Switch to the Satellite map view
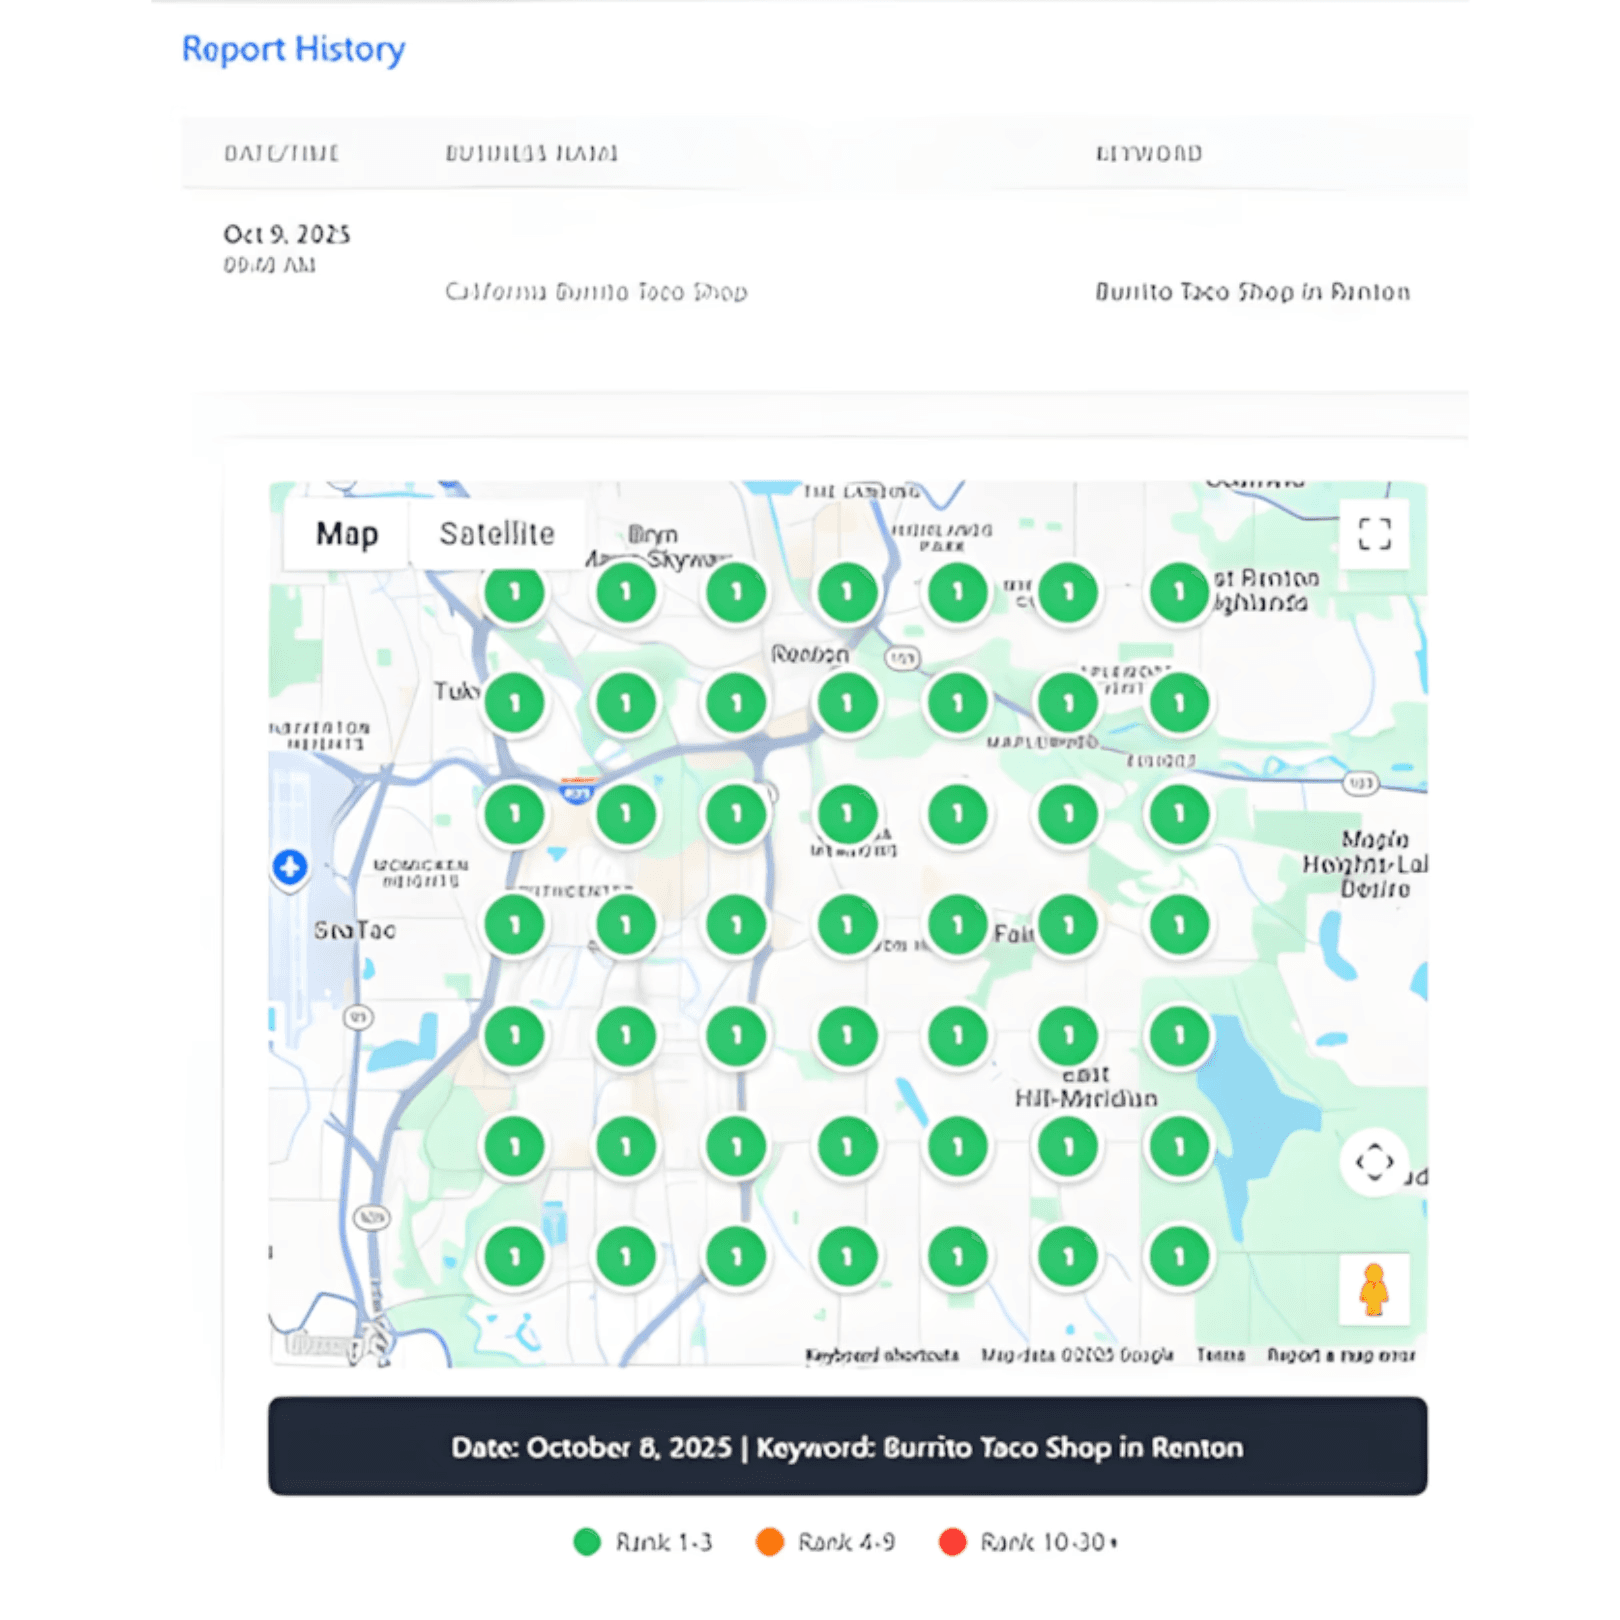This screenshot has height=1620, width=1620. [x=497, y=534]
